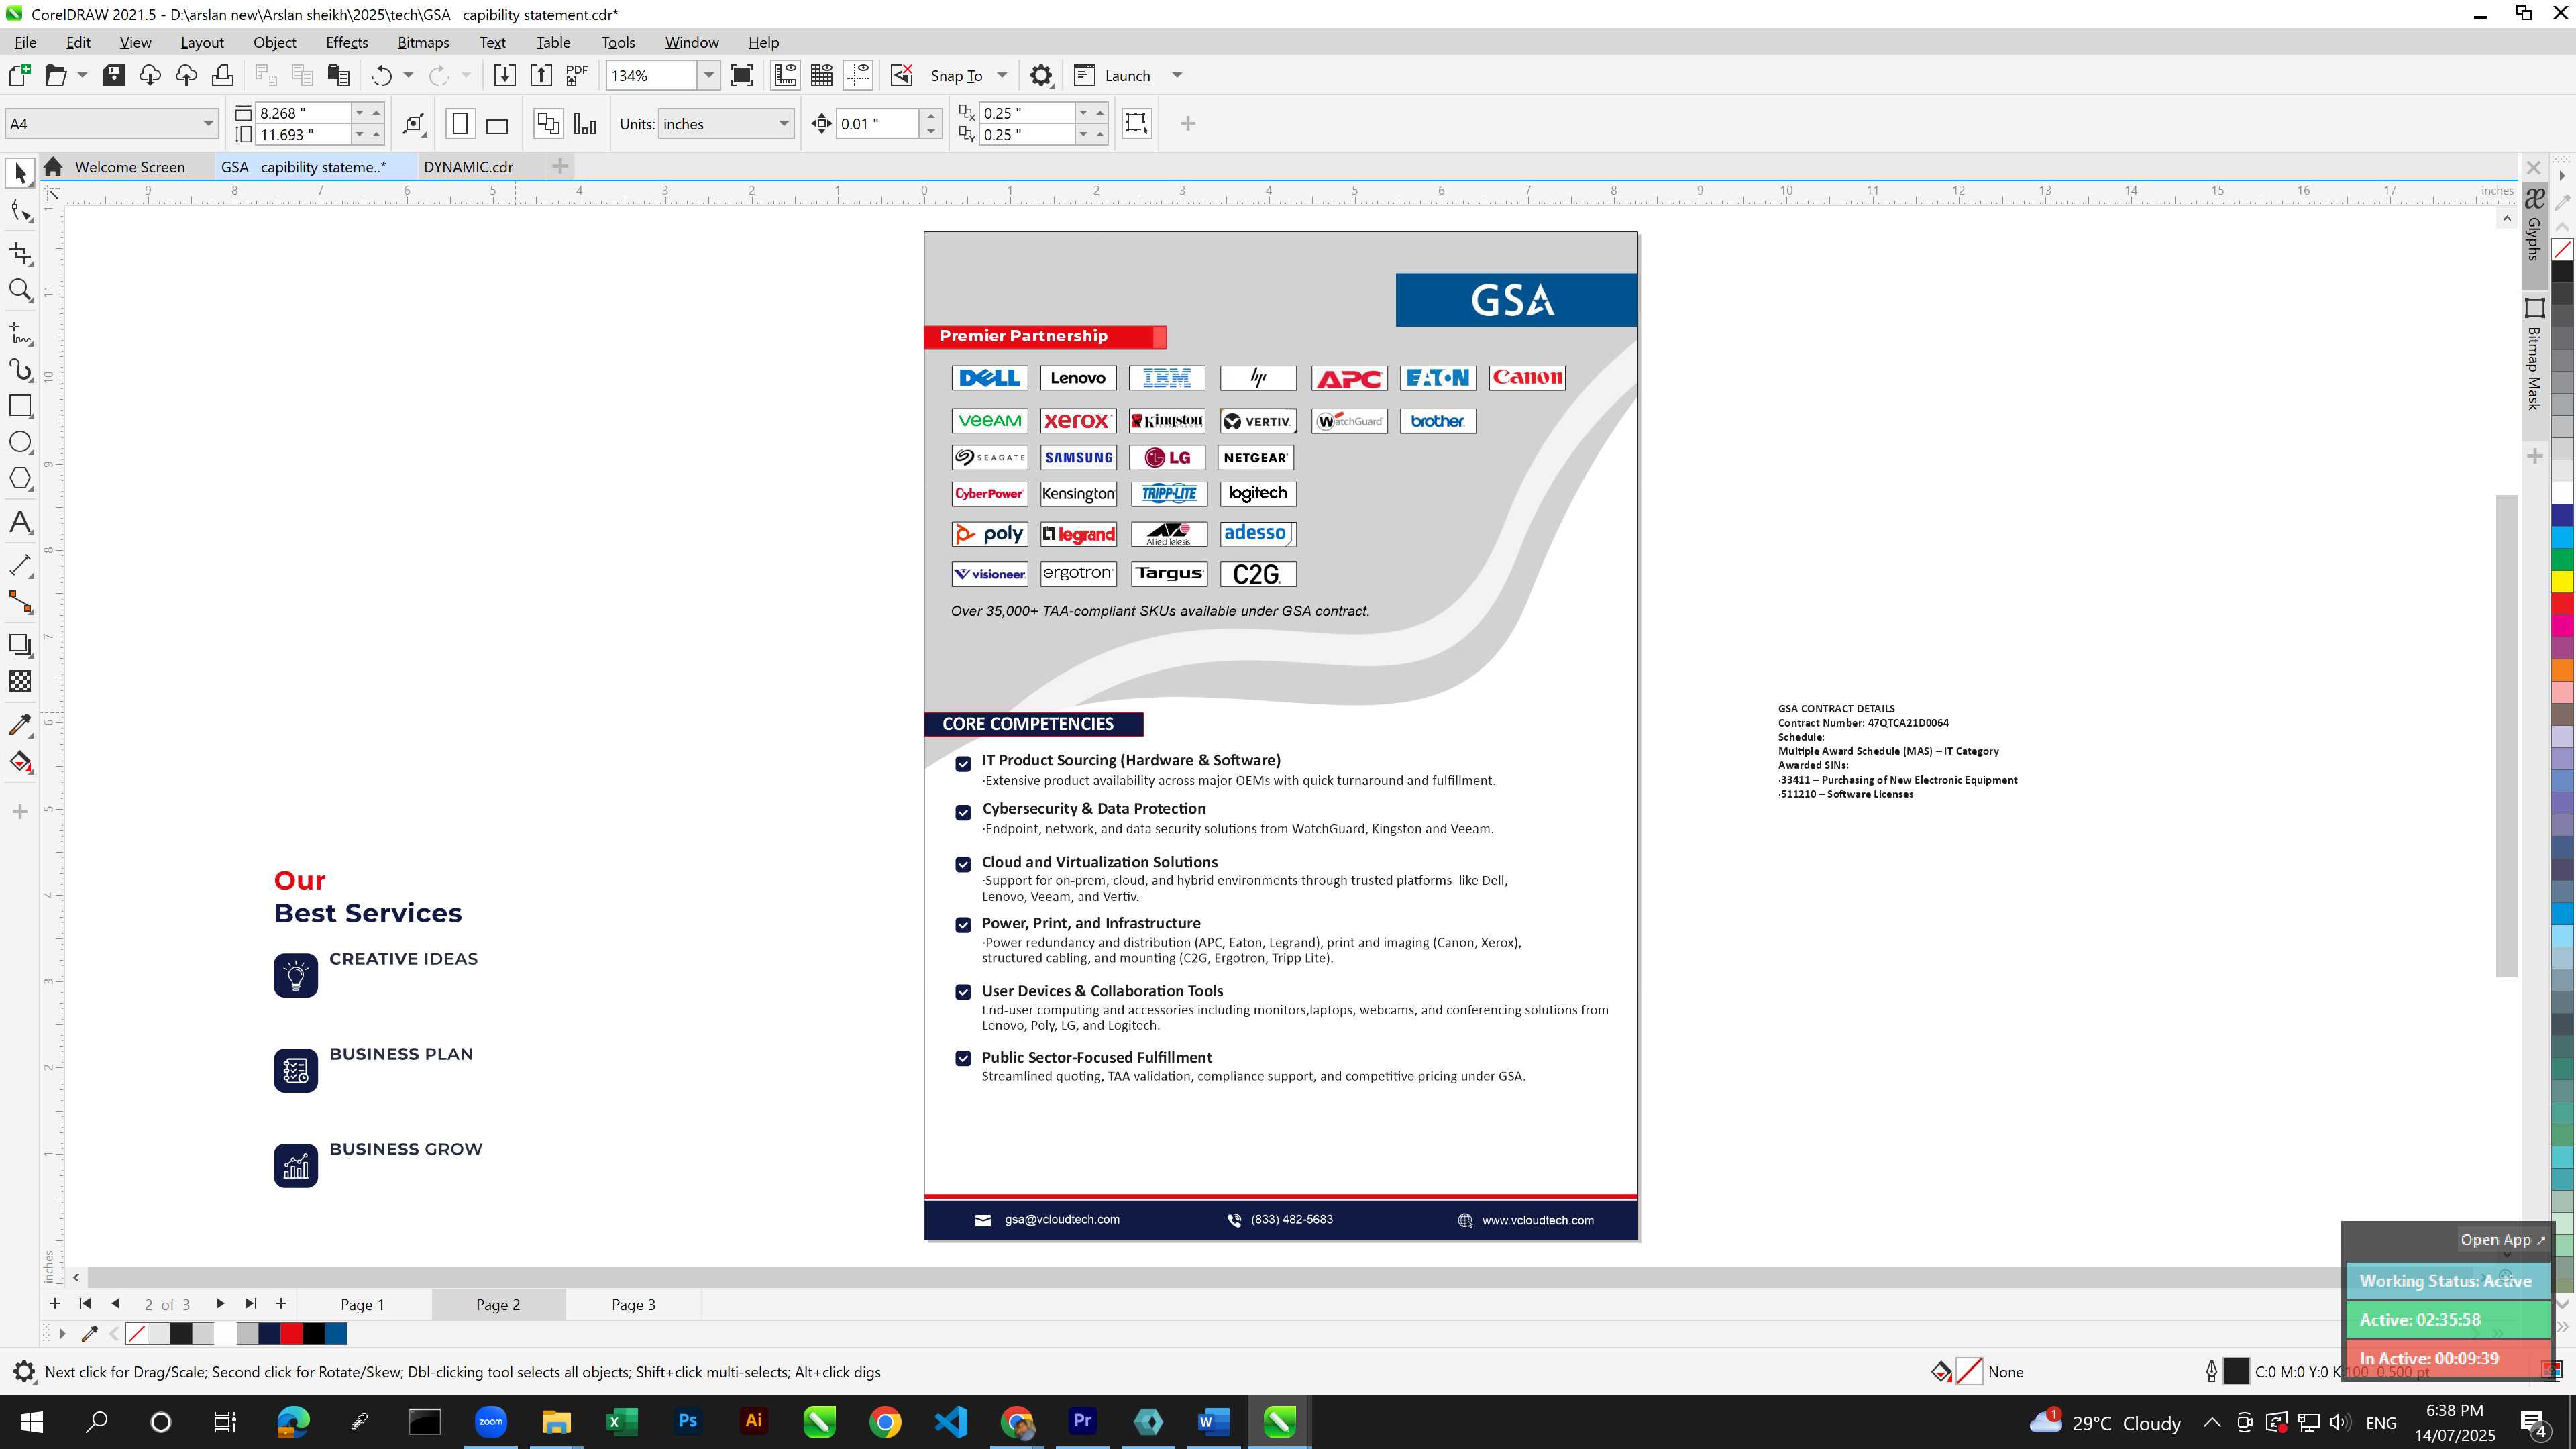Click Launch button in toolbar
This screenshot has width=2576, height=1449.
1113,75
